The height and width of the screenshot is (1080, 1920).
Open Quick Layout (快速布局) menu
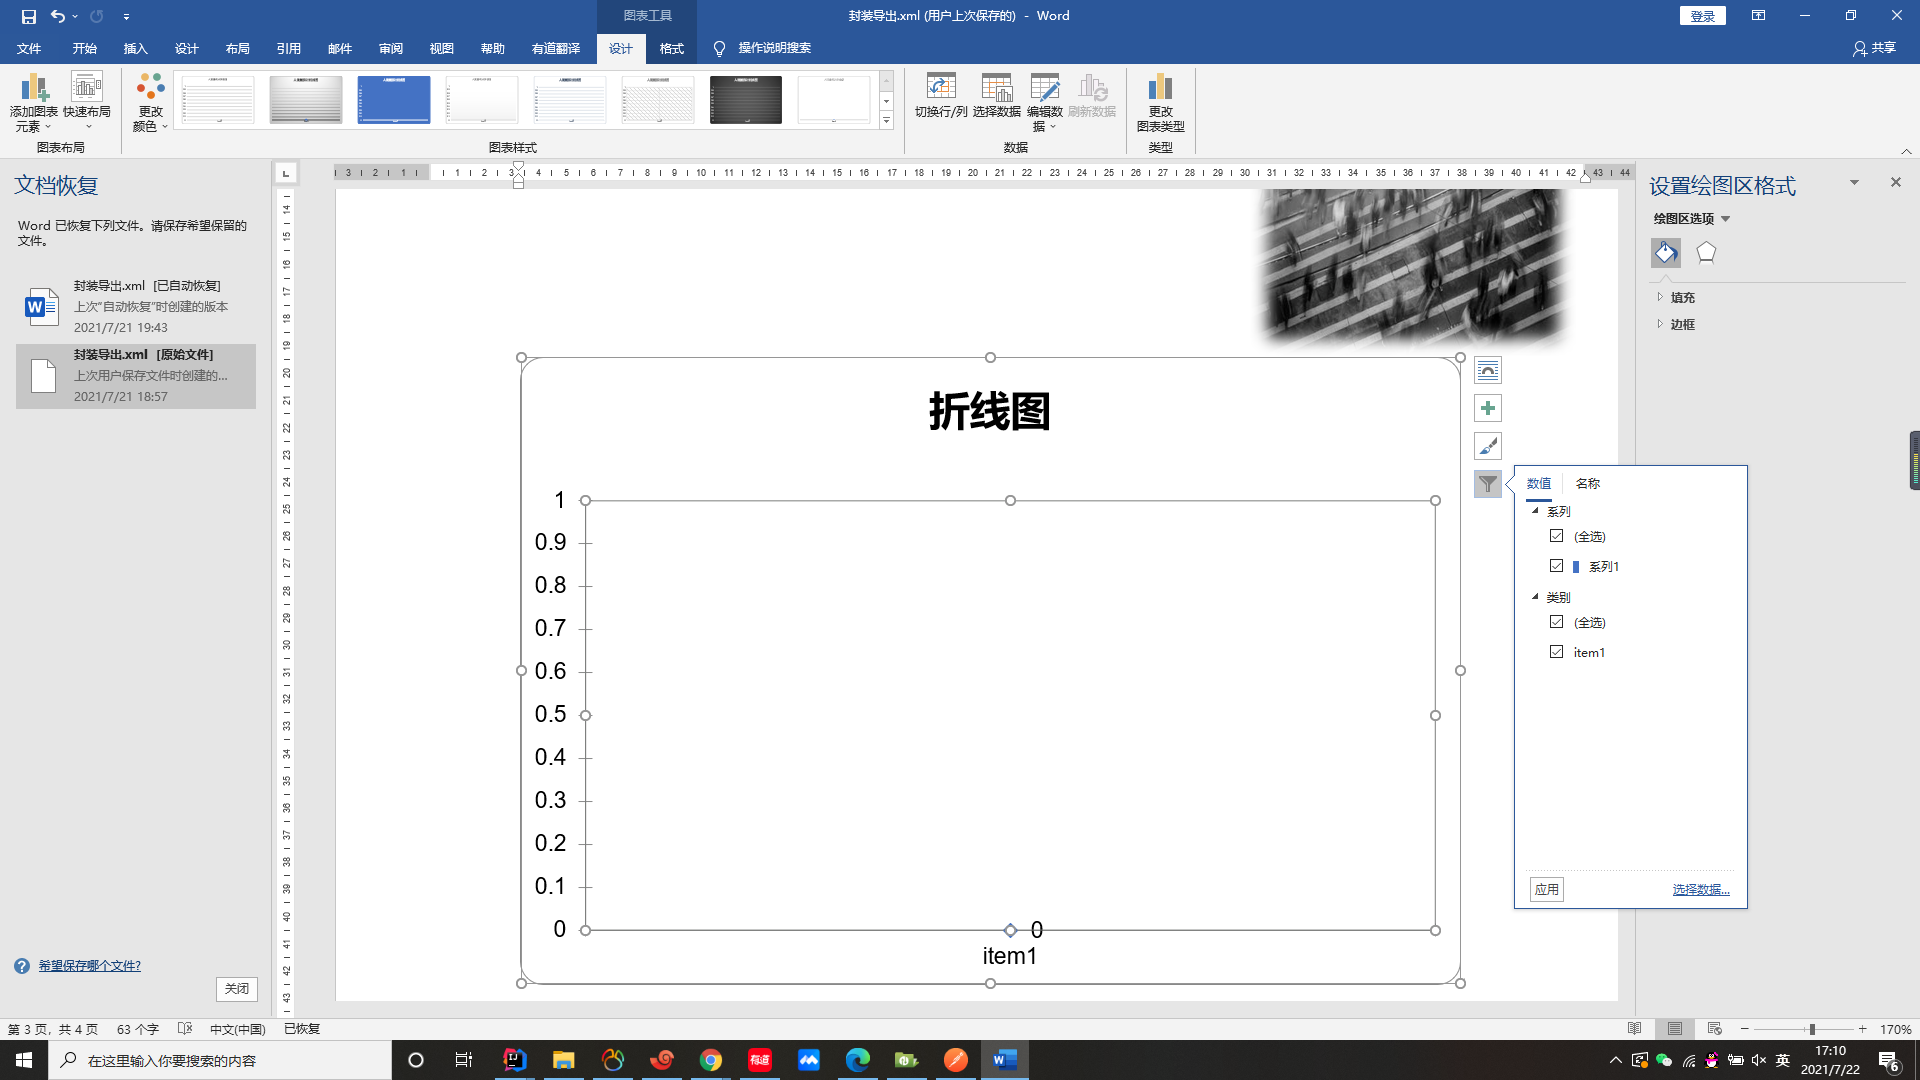point(87,102)
